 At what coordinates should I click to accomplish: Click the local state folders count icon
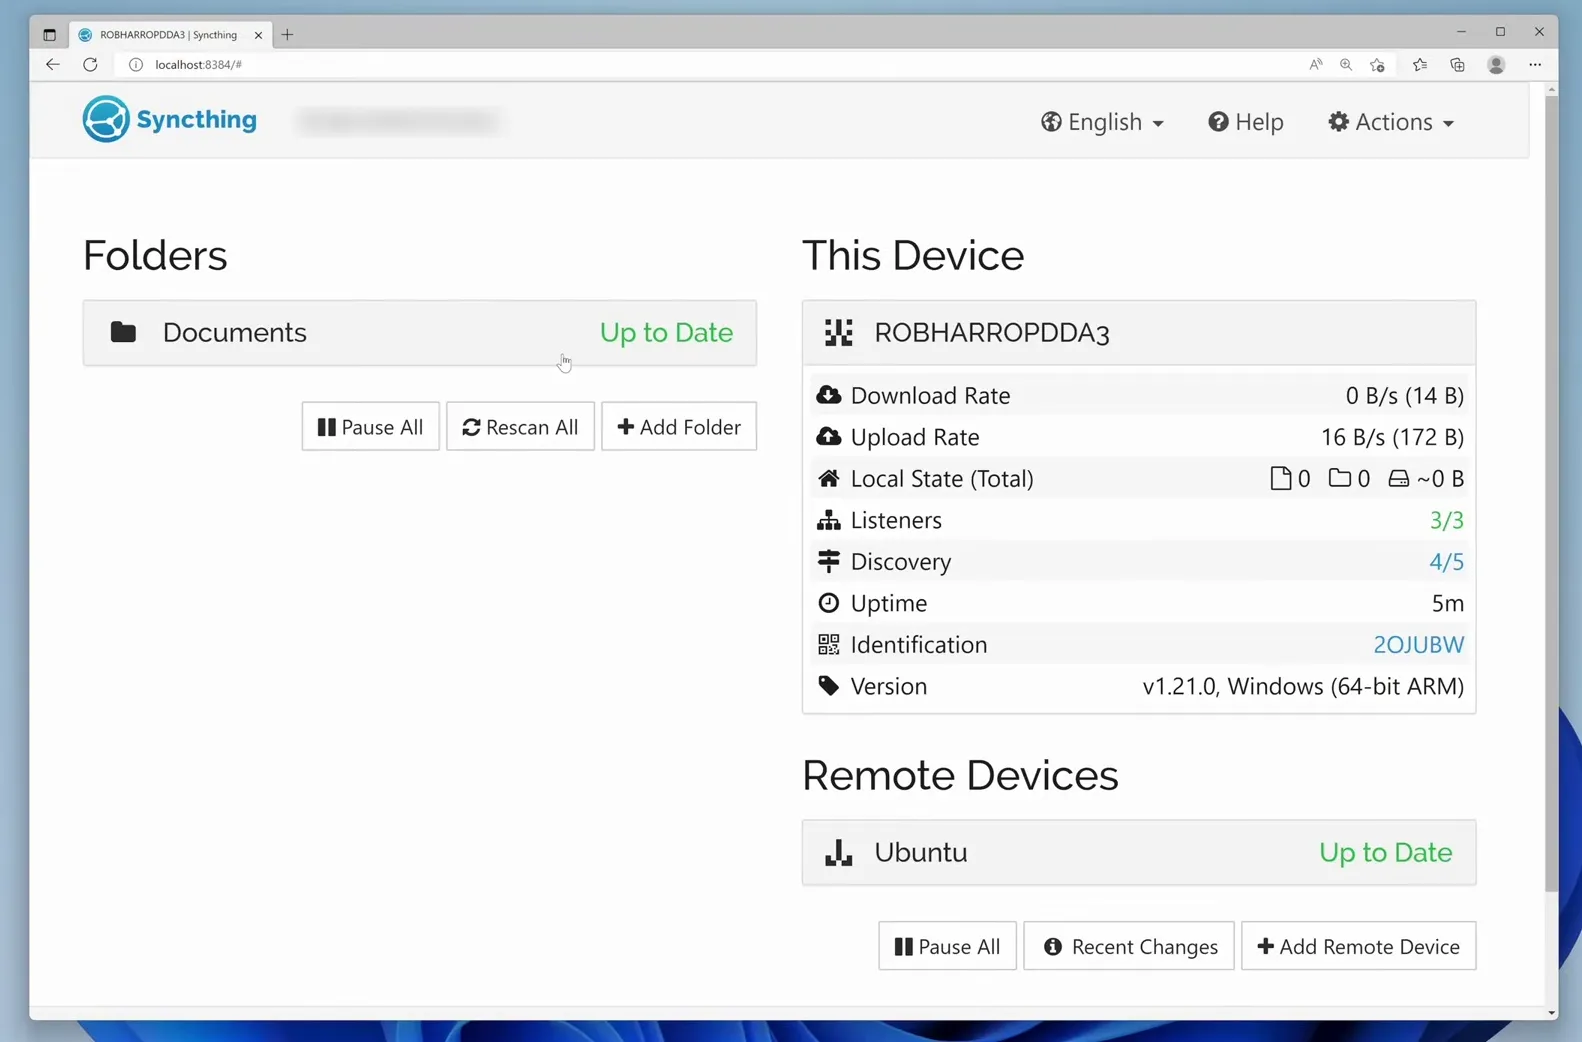(x=1339, y=478)
